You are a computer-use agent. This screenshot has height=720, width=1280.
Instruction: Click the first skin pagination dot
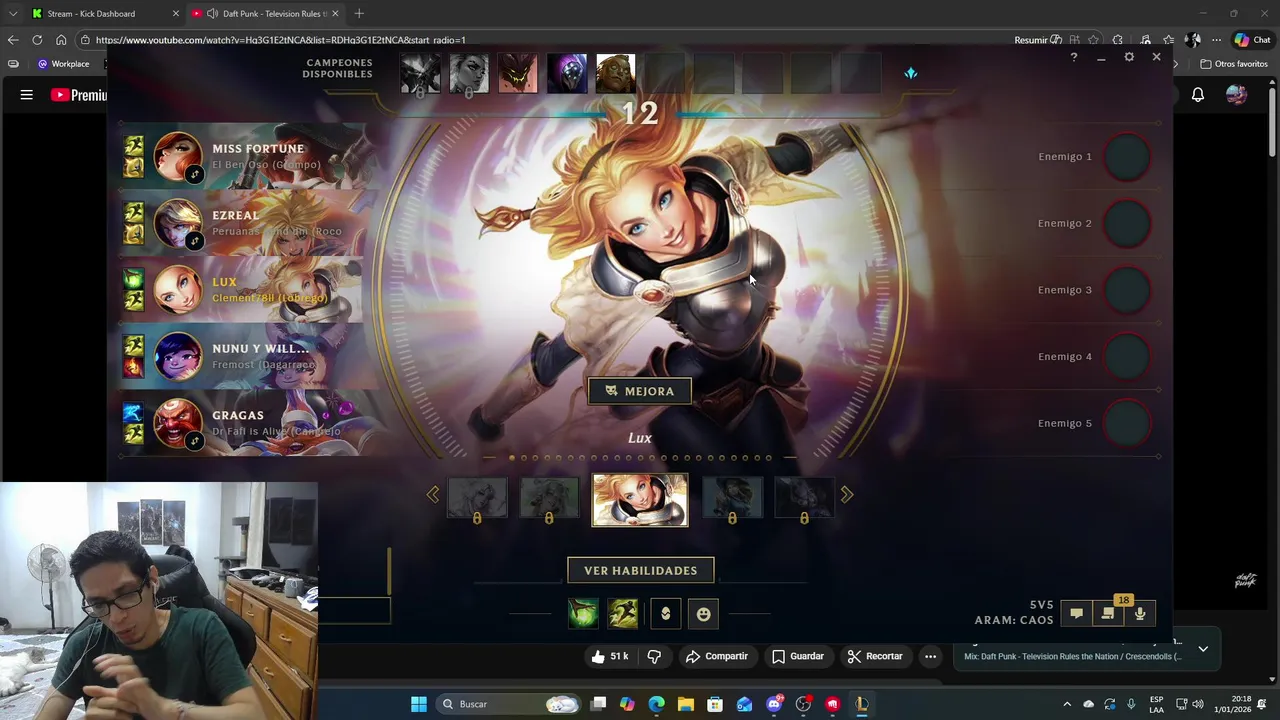click(512, 458)
